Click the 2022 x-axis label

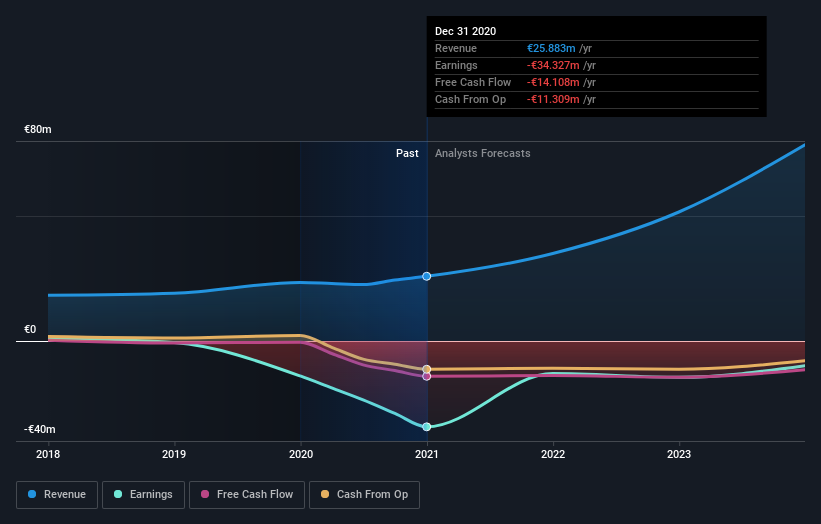coord(553,454)
